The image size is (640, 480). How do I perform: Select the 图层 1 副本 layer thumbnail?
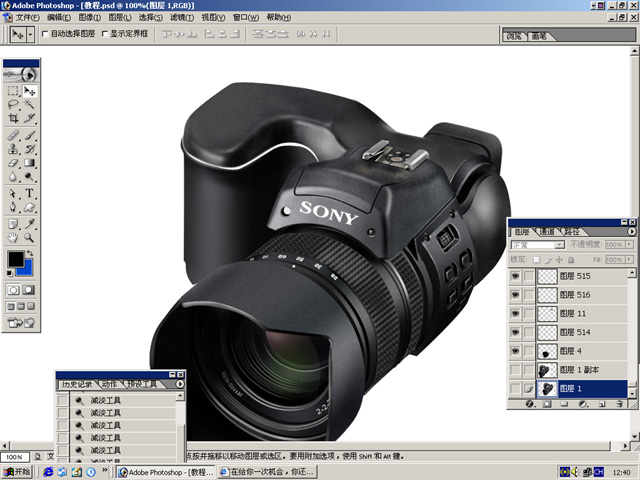pyautogui.click(x=547, y=370)
